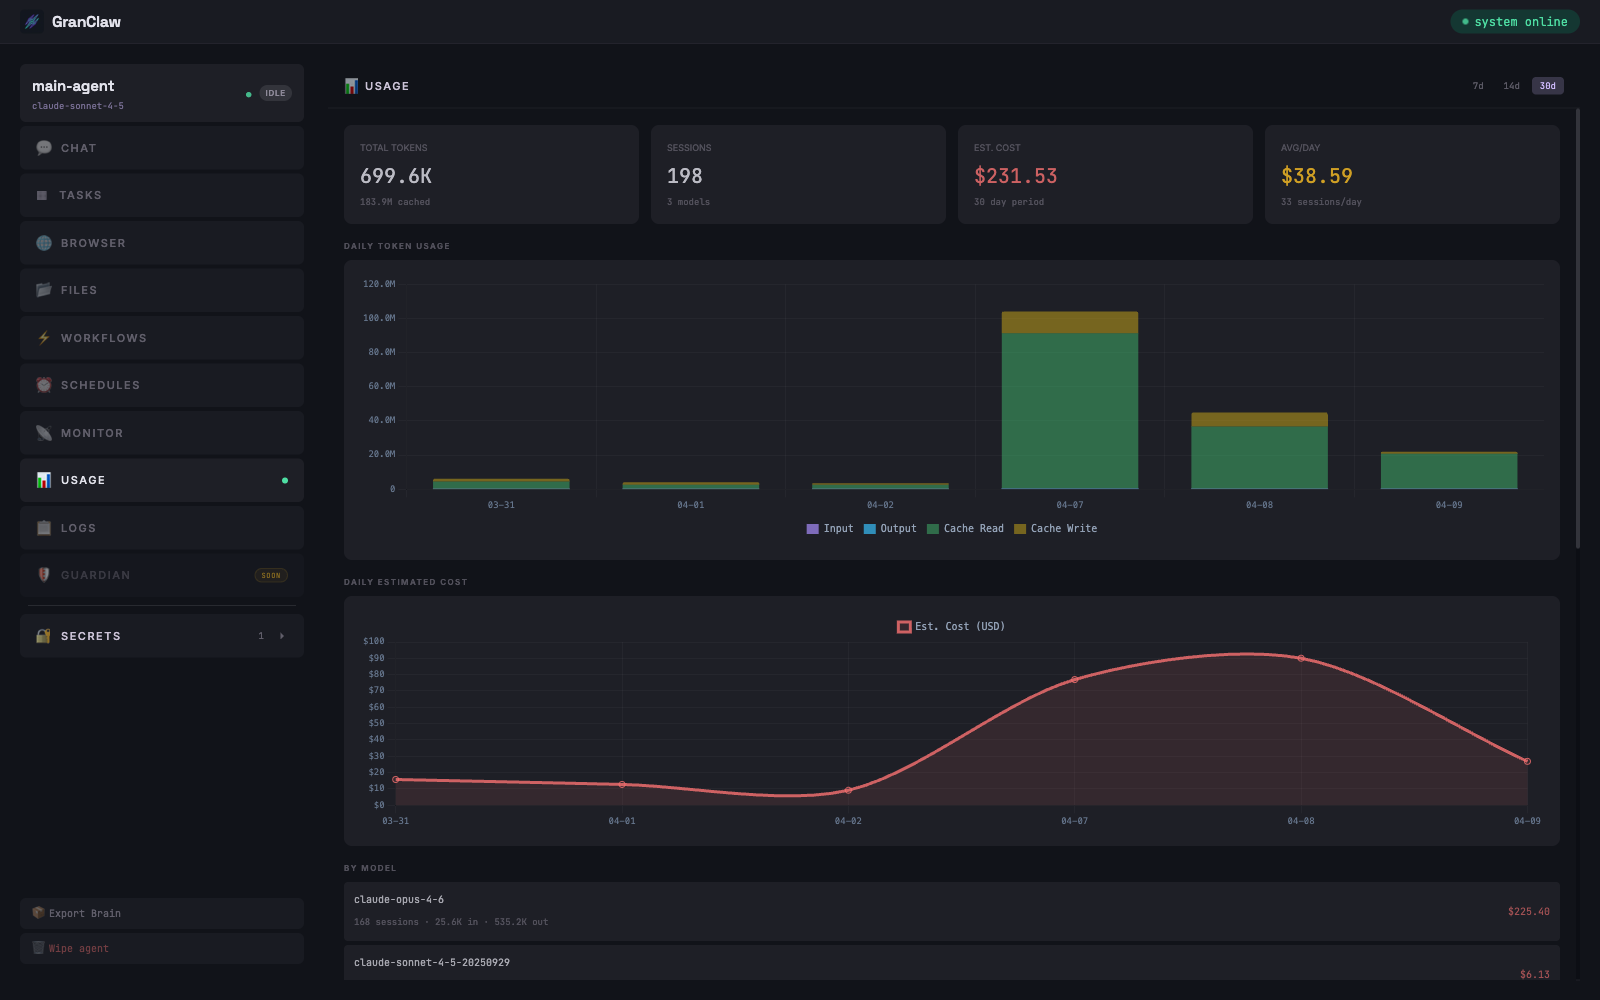Toggle Output in the token usage legend
Screen dimensions: 1600x1000
point(891,528)
